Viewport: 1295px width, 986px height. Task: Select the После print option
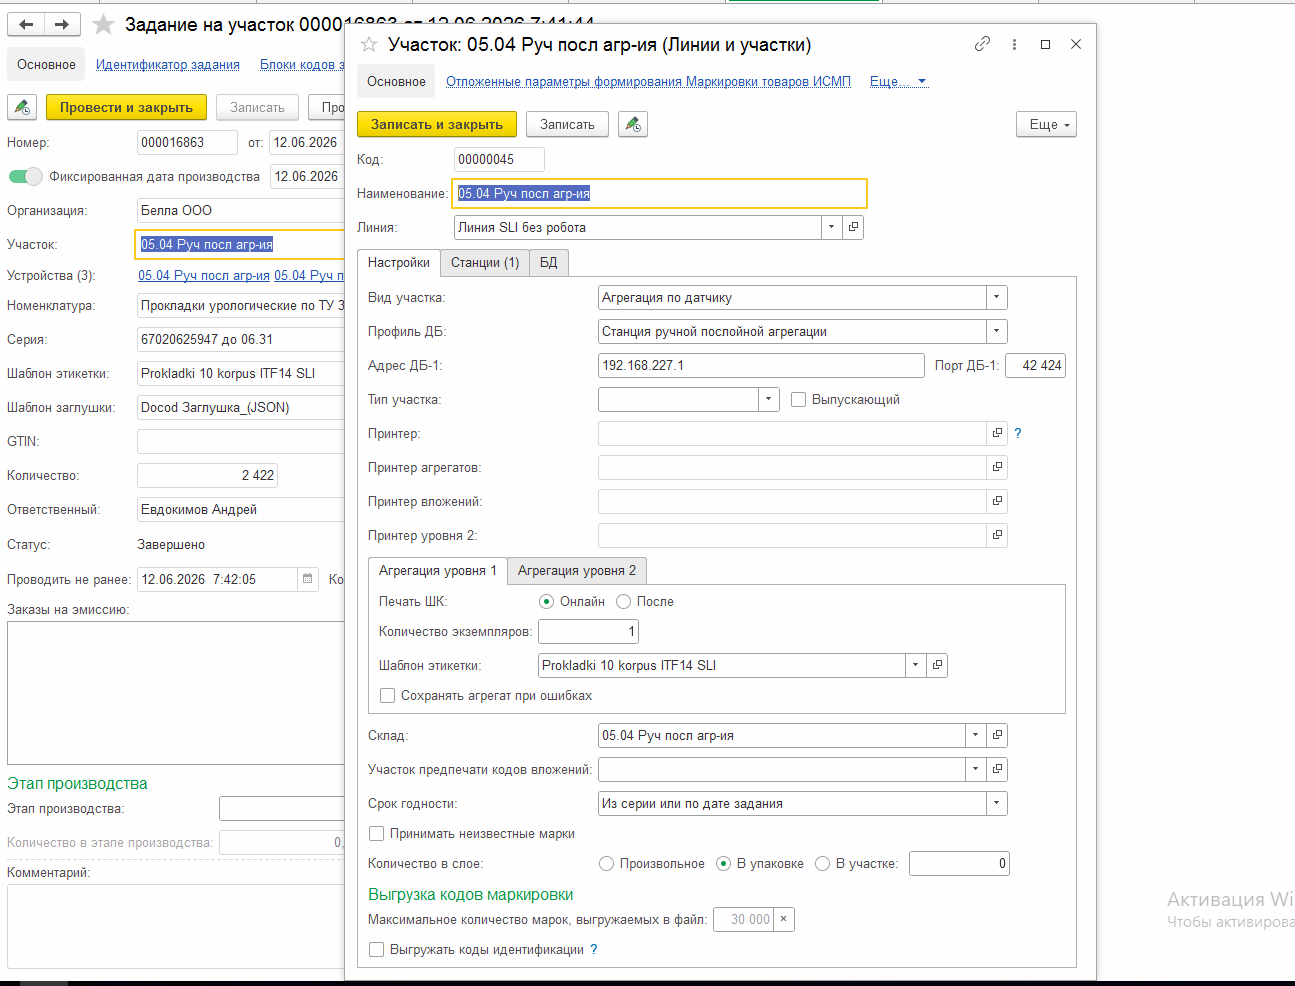click(623, 601)
